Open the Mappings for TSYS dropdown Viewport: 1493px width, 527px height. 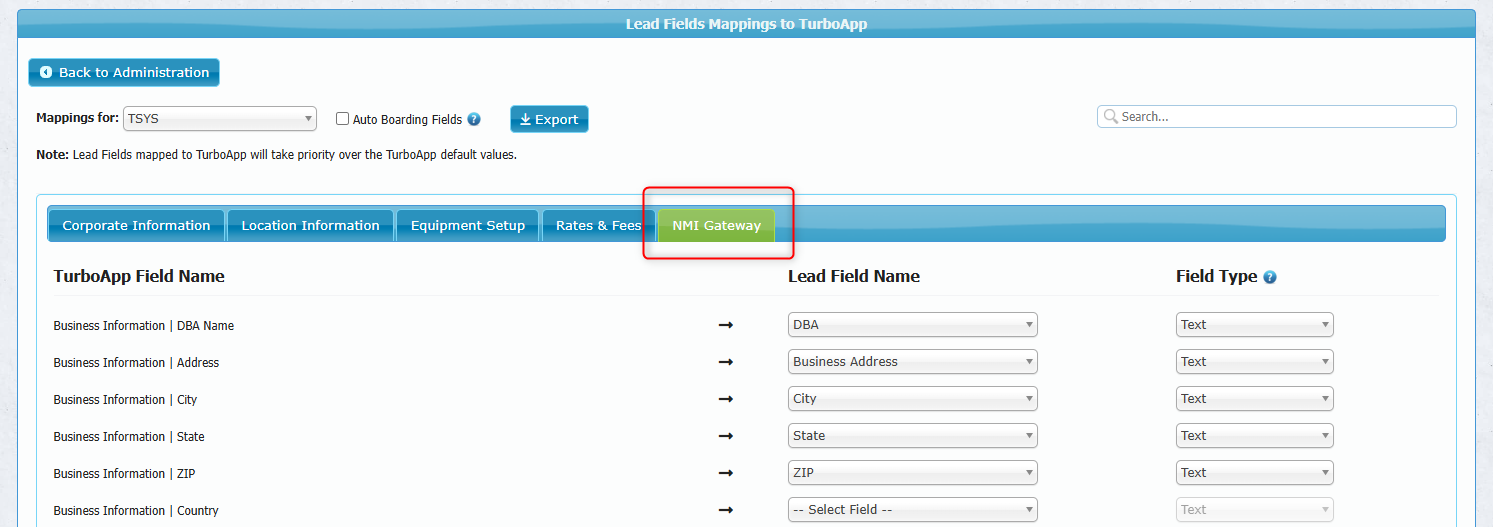pos(220,118)
